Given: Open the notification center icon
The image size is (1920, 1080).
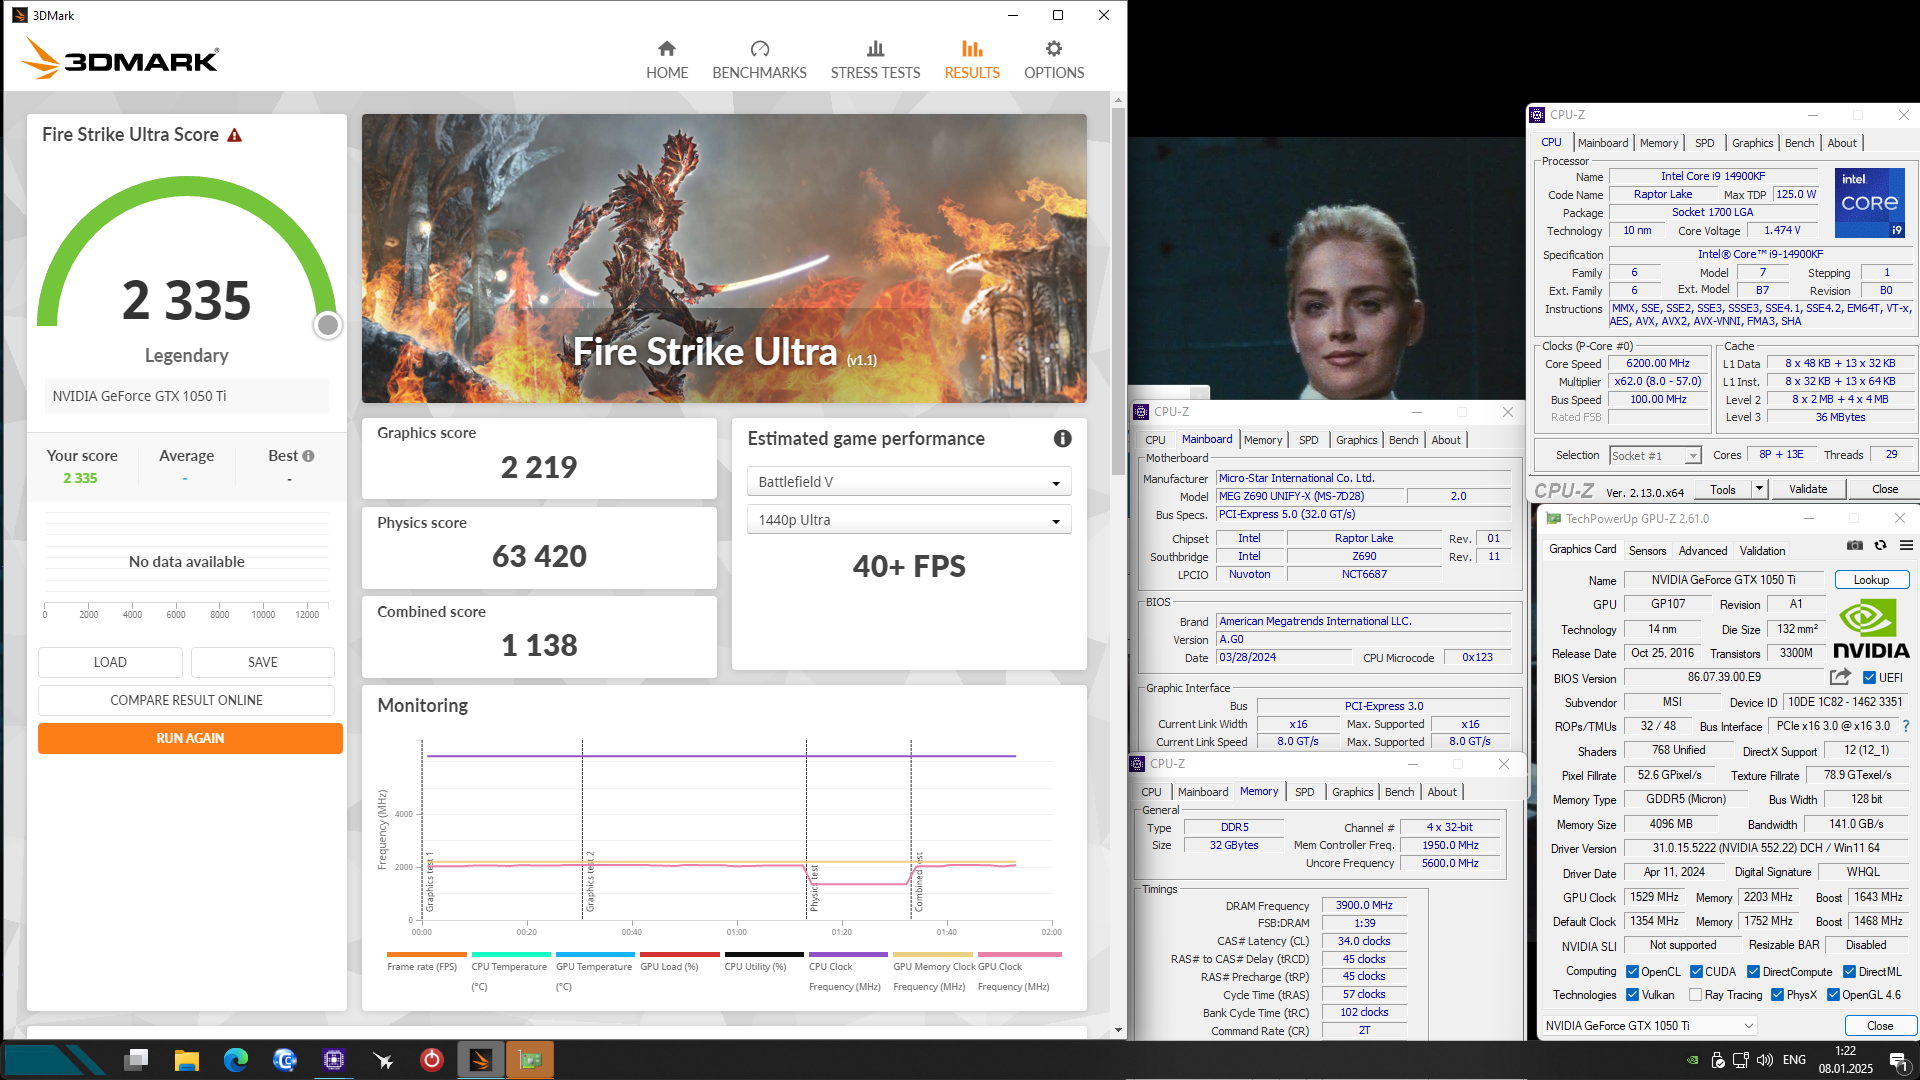Looking at the screenshot, I should [1897, 1060].
